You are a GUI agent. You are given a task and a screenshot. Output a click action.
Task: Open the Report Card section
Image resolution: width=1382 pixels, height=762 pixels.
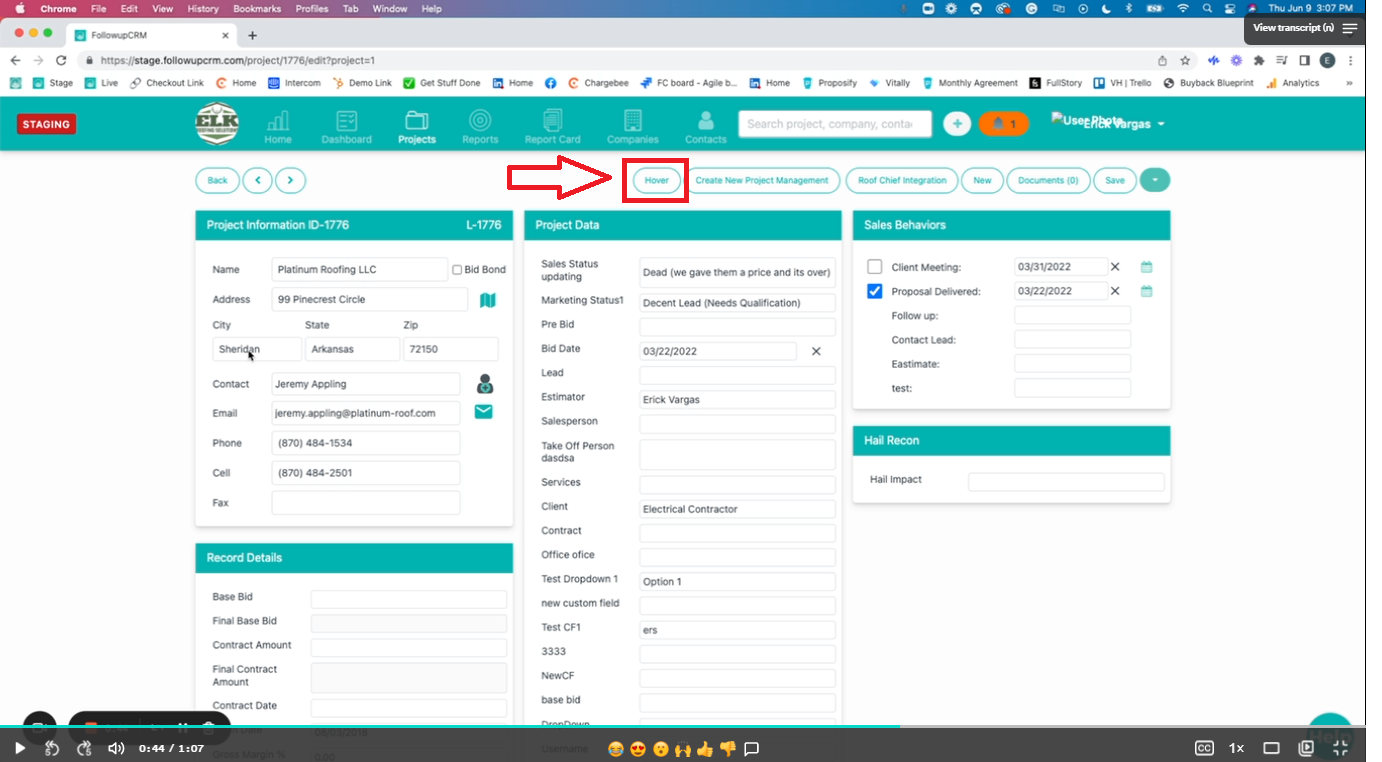point(552,123)
